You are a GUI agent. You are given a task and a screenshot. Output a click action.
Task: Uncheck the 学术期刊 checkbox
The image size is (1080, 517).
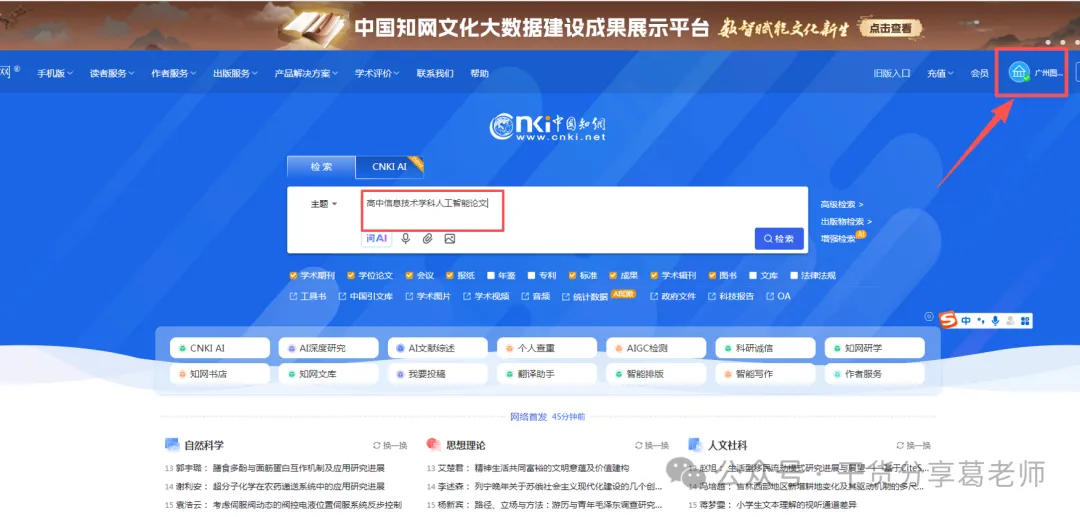(293, 275)
